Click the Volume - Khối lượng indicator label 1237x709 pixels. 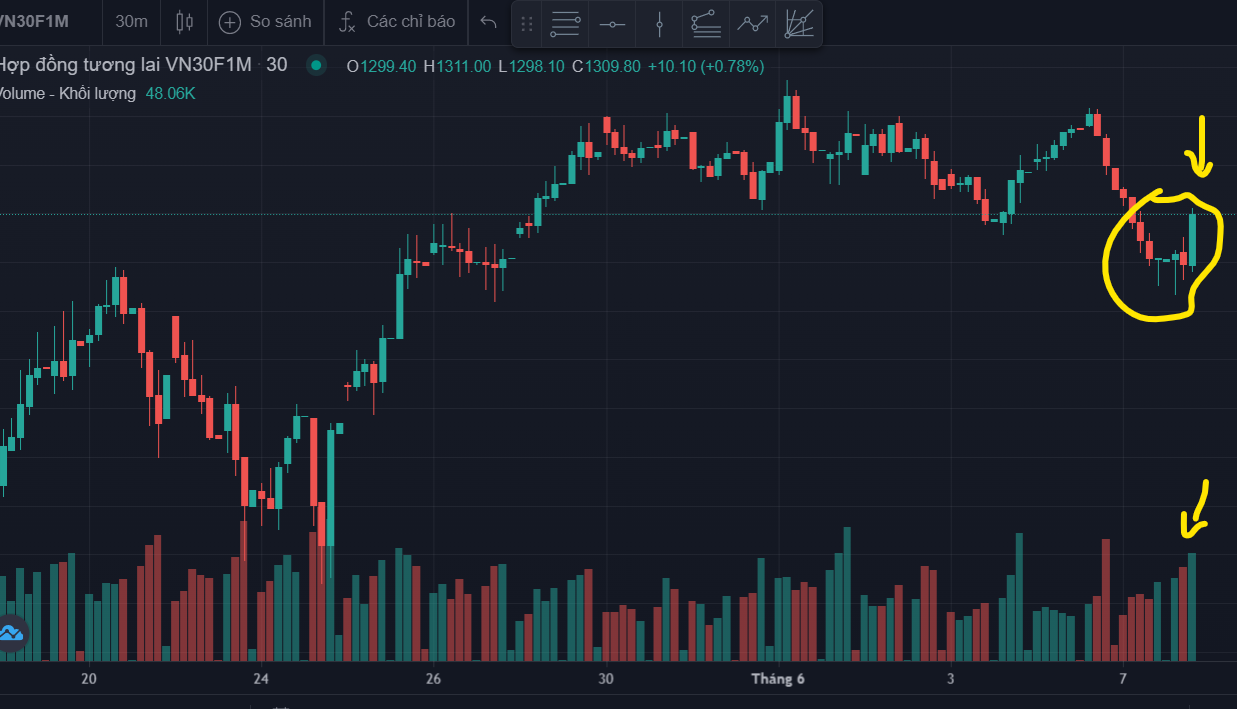(x=67, y=93)
